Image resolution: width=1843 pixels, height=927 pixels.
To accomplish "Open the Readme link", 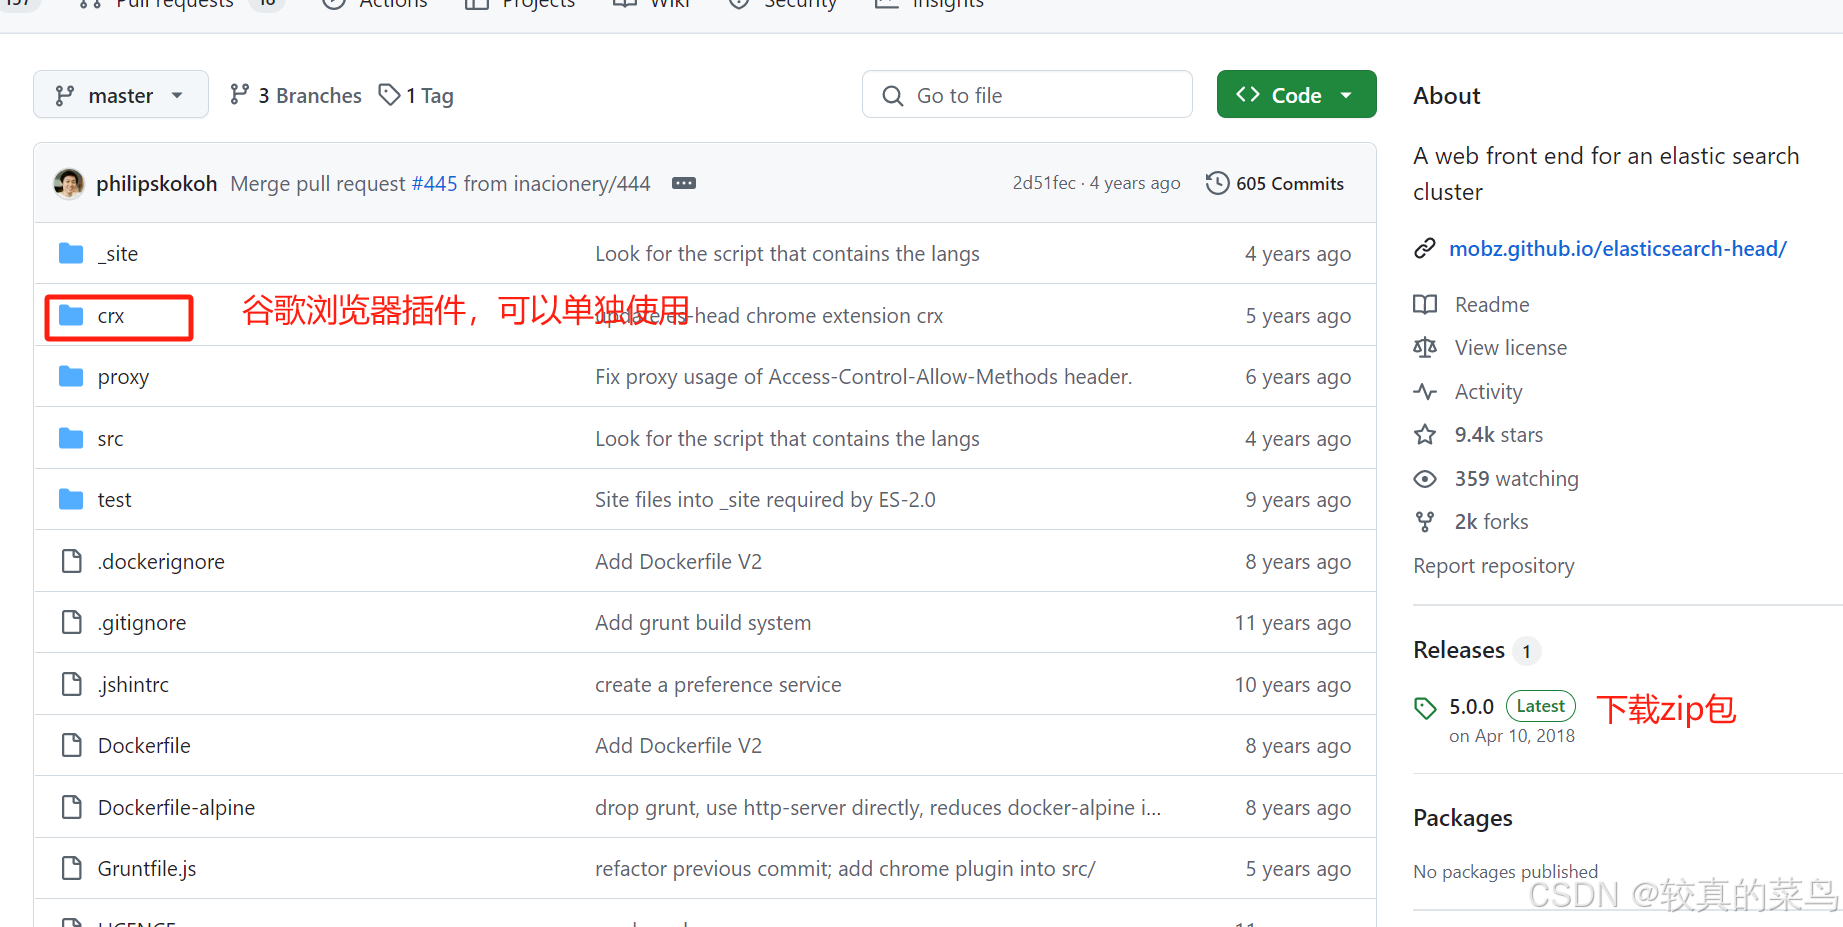I will 1491,304.
